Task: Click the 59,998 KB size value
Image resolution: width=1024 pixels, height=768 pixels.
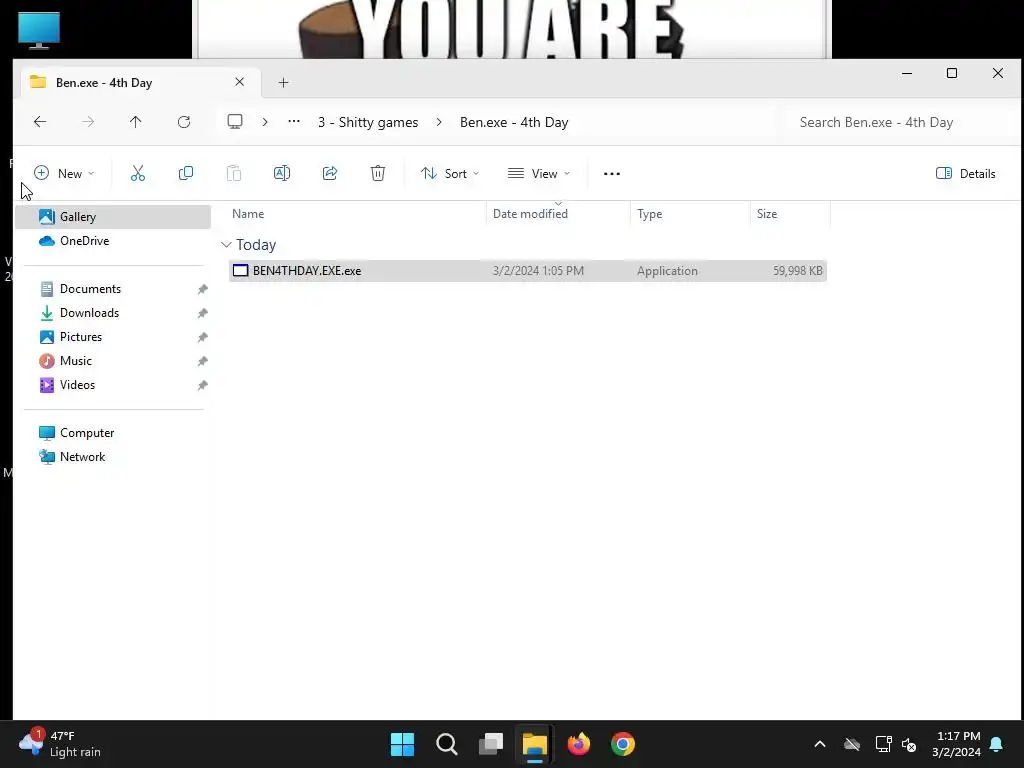Action: [797, 271]
